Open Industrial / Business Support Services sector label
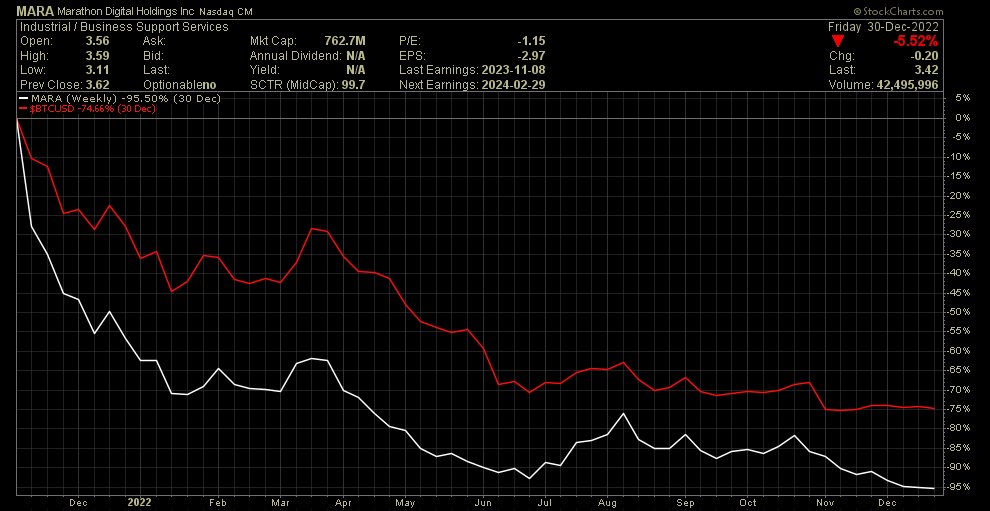990x511 pixels. pos(116,27)
